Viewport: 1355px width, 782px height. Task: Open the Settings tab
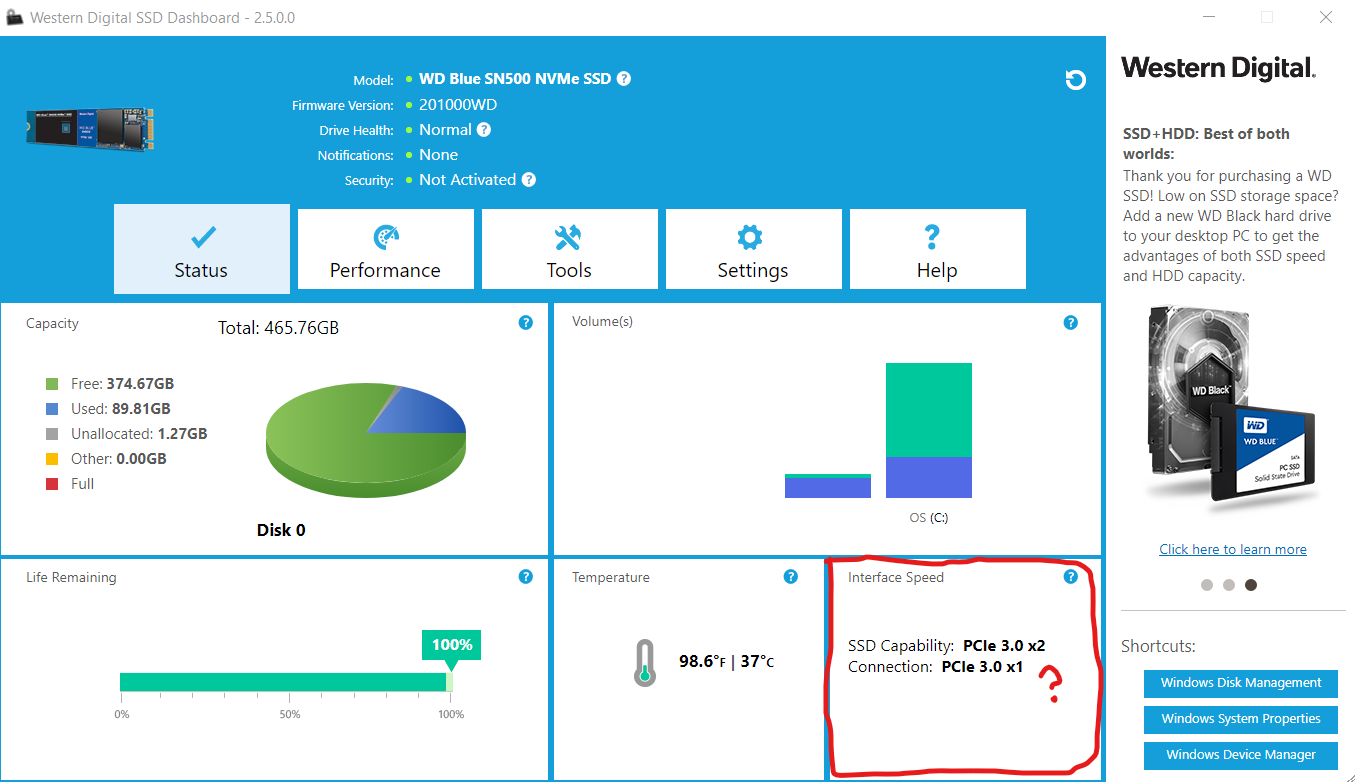[x=754, y=249]
